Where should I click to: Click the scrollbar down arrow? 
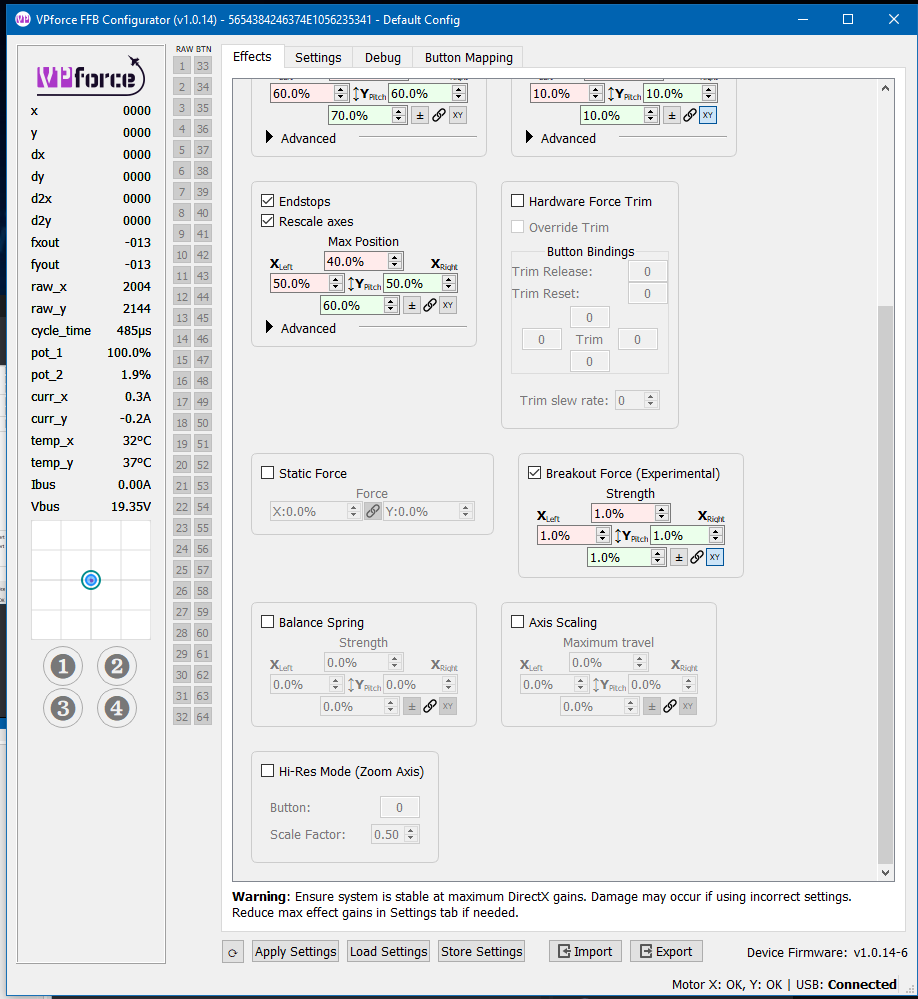point(885,872)
